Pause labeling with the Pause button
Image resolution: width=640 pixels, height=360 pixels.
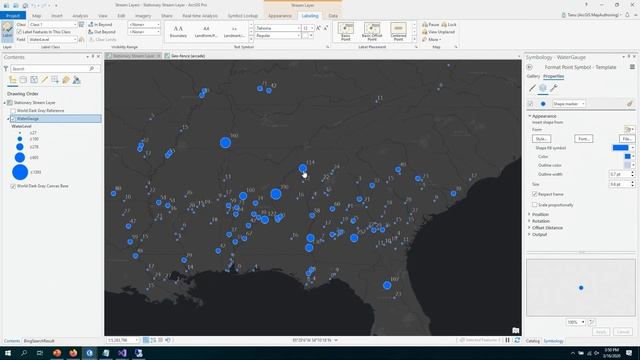point(431,24)
